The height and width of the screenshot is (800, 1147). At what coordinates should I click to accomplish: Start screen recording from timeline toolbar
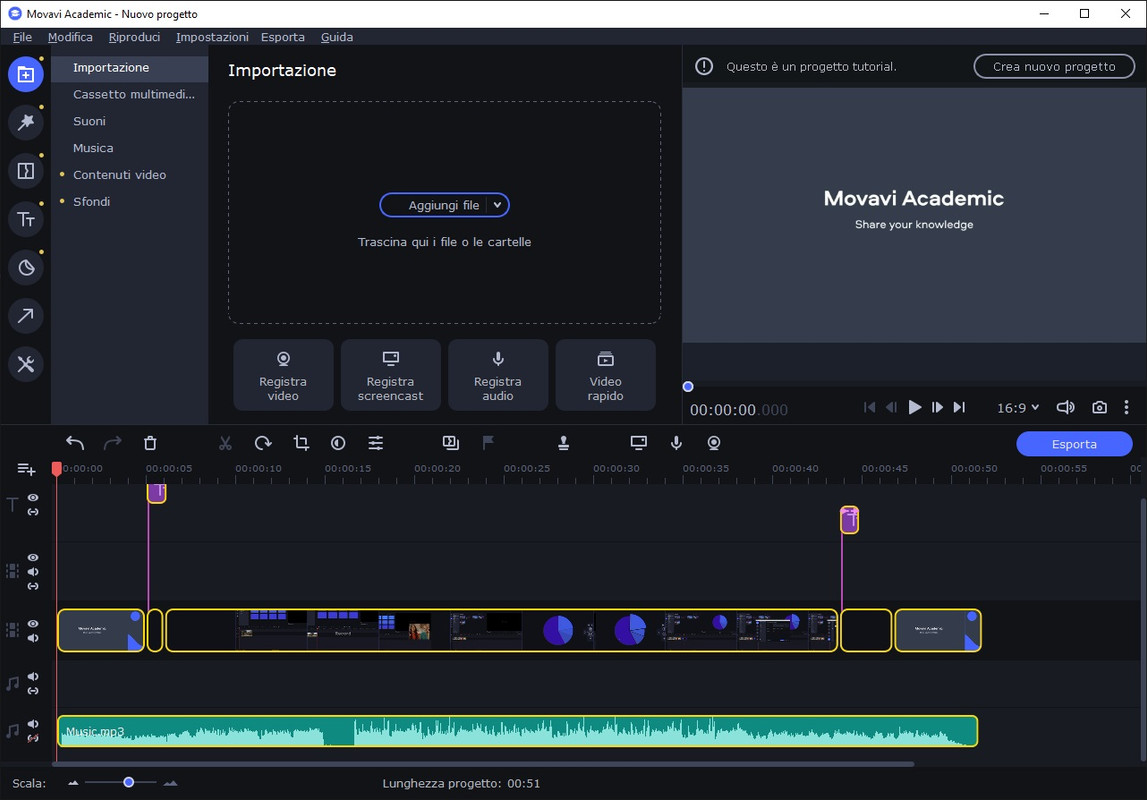[639, 443]
